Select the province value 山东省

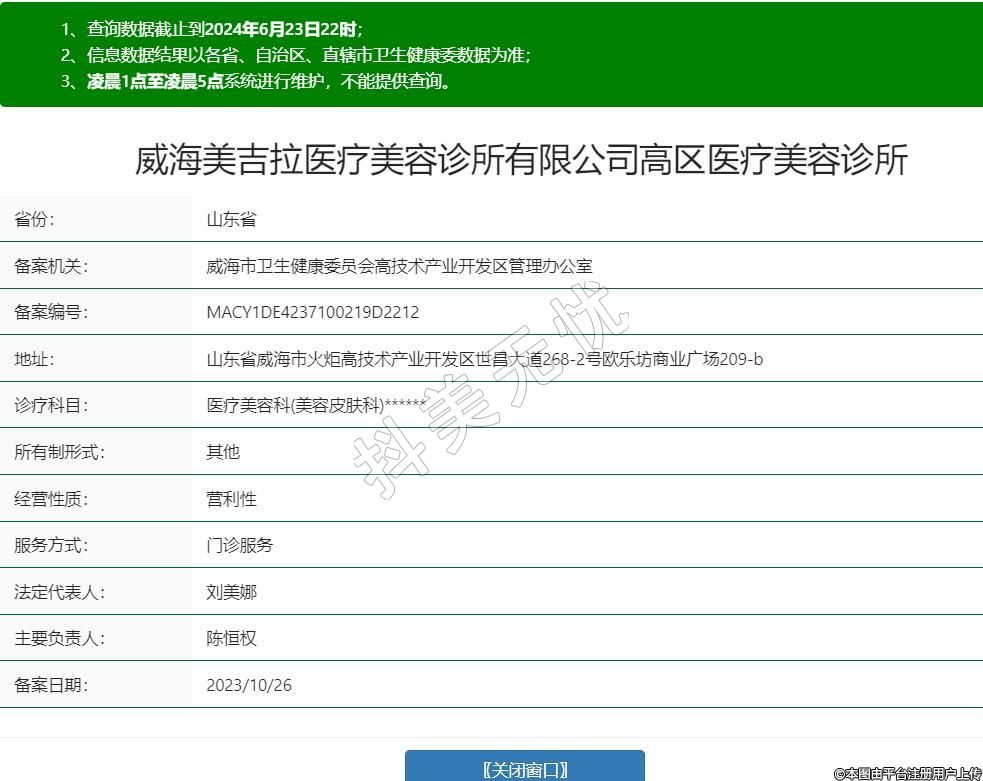point(231,219)
